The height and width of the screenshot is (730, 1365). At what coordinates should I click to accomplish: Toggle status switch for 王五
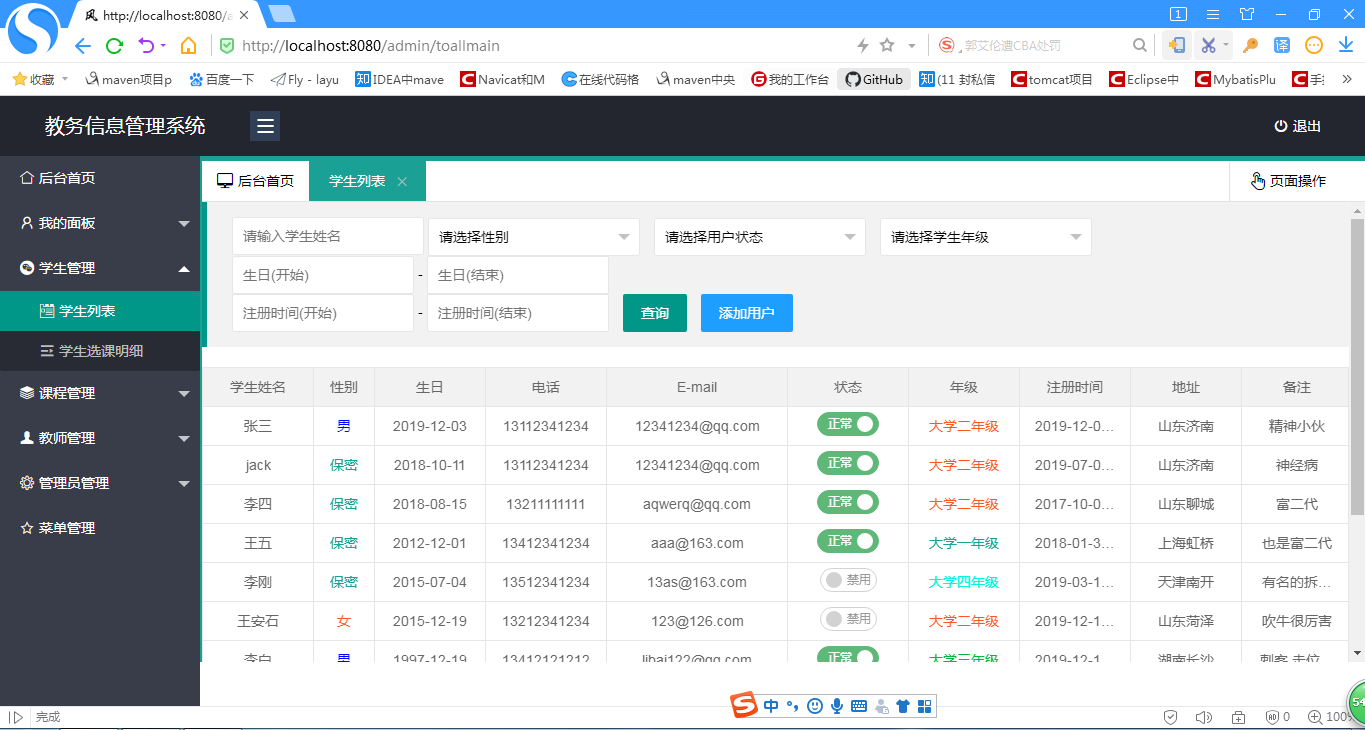click(847, 541)
